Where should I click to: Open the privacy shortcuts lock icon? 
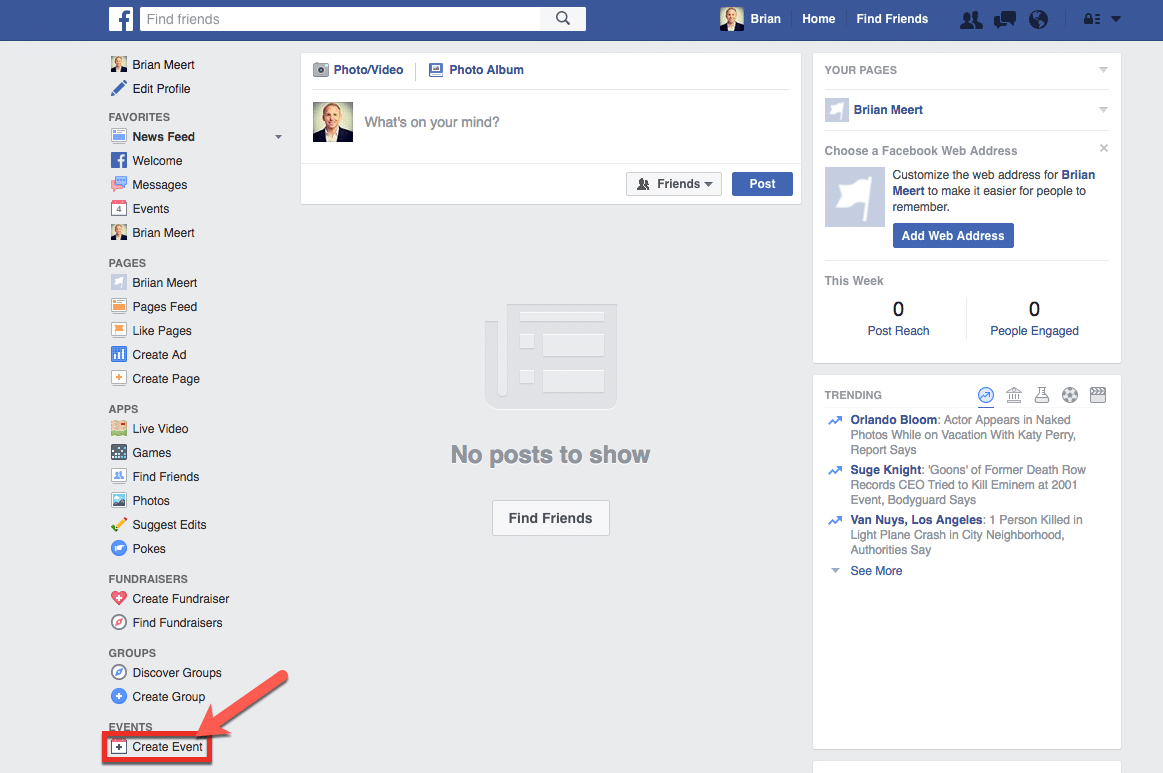click(1092, 19)
